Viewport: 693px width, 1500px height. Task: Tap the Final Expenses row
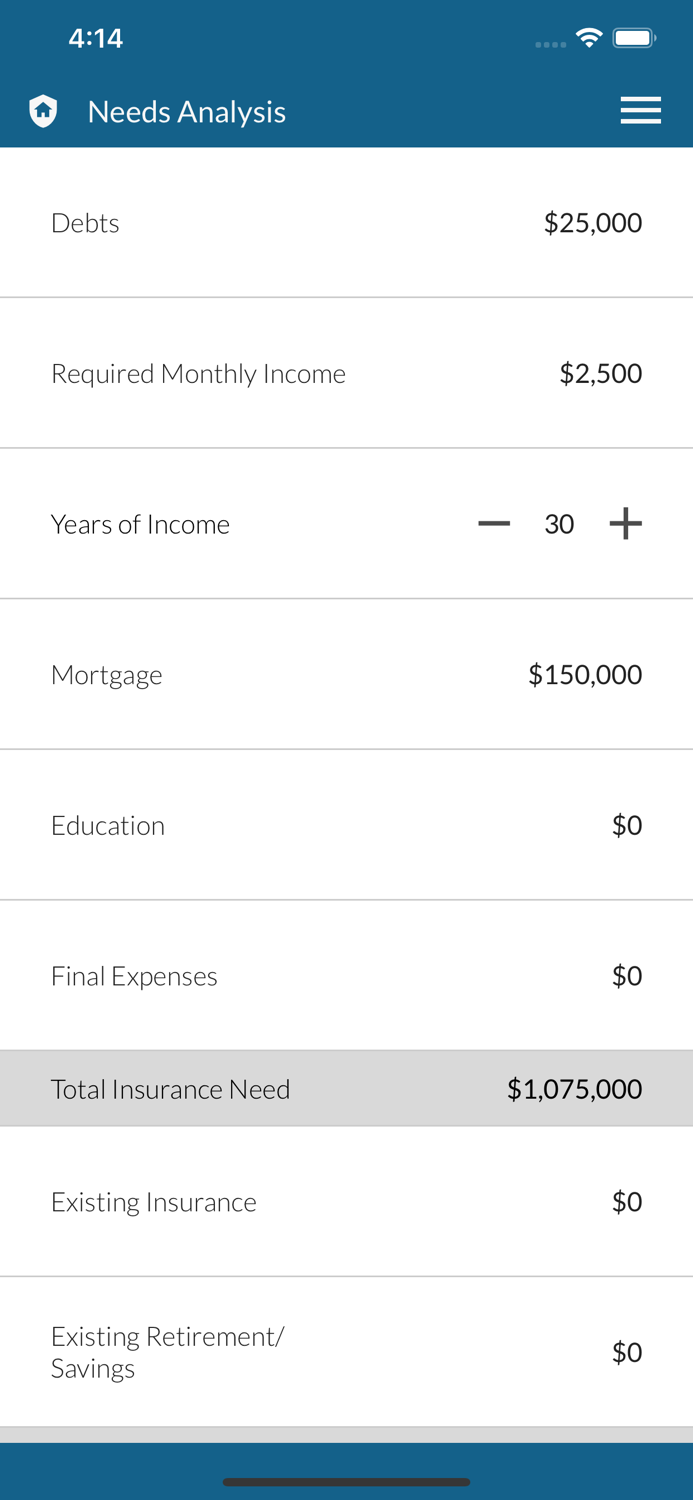point(346,975)
